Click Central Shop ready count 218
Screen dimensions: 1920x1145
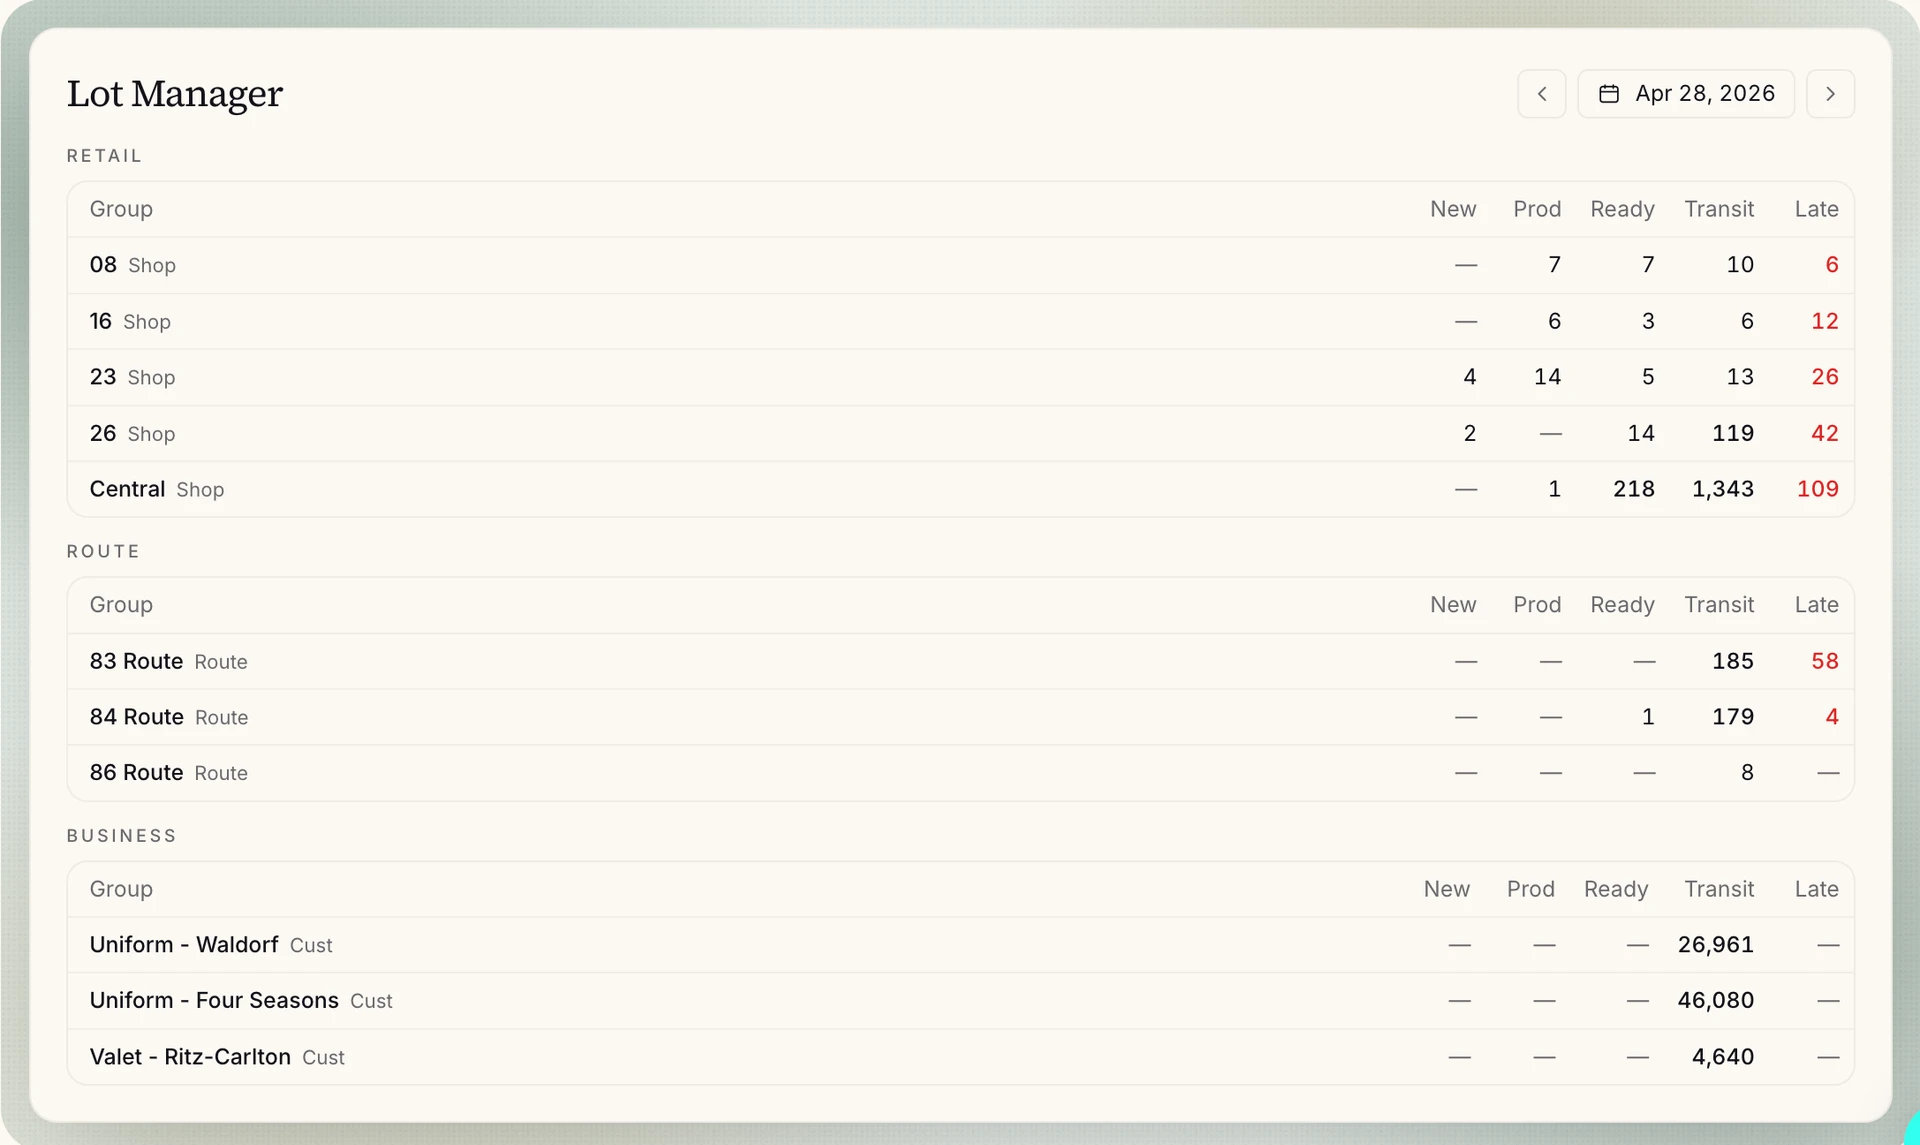coord(1633,489)
